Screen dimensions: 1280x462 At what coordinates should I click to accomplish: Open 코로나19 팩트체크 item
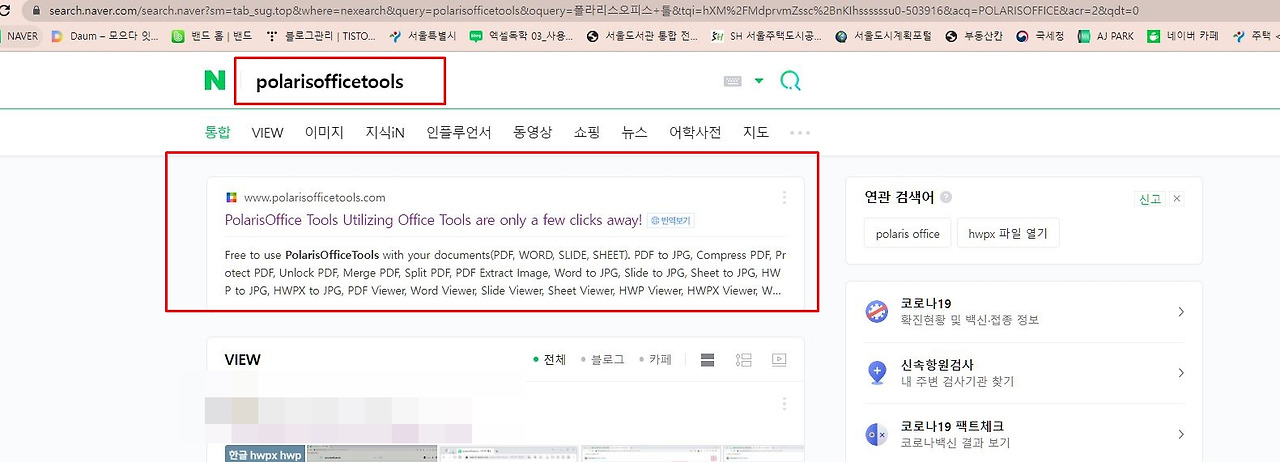1024,434
